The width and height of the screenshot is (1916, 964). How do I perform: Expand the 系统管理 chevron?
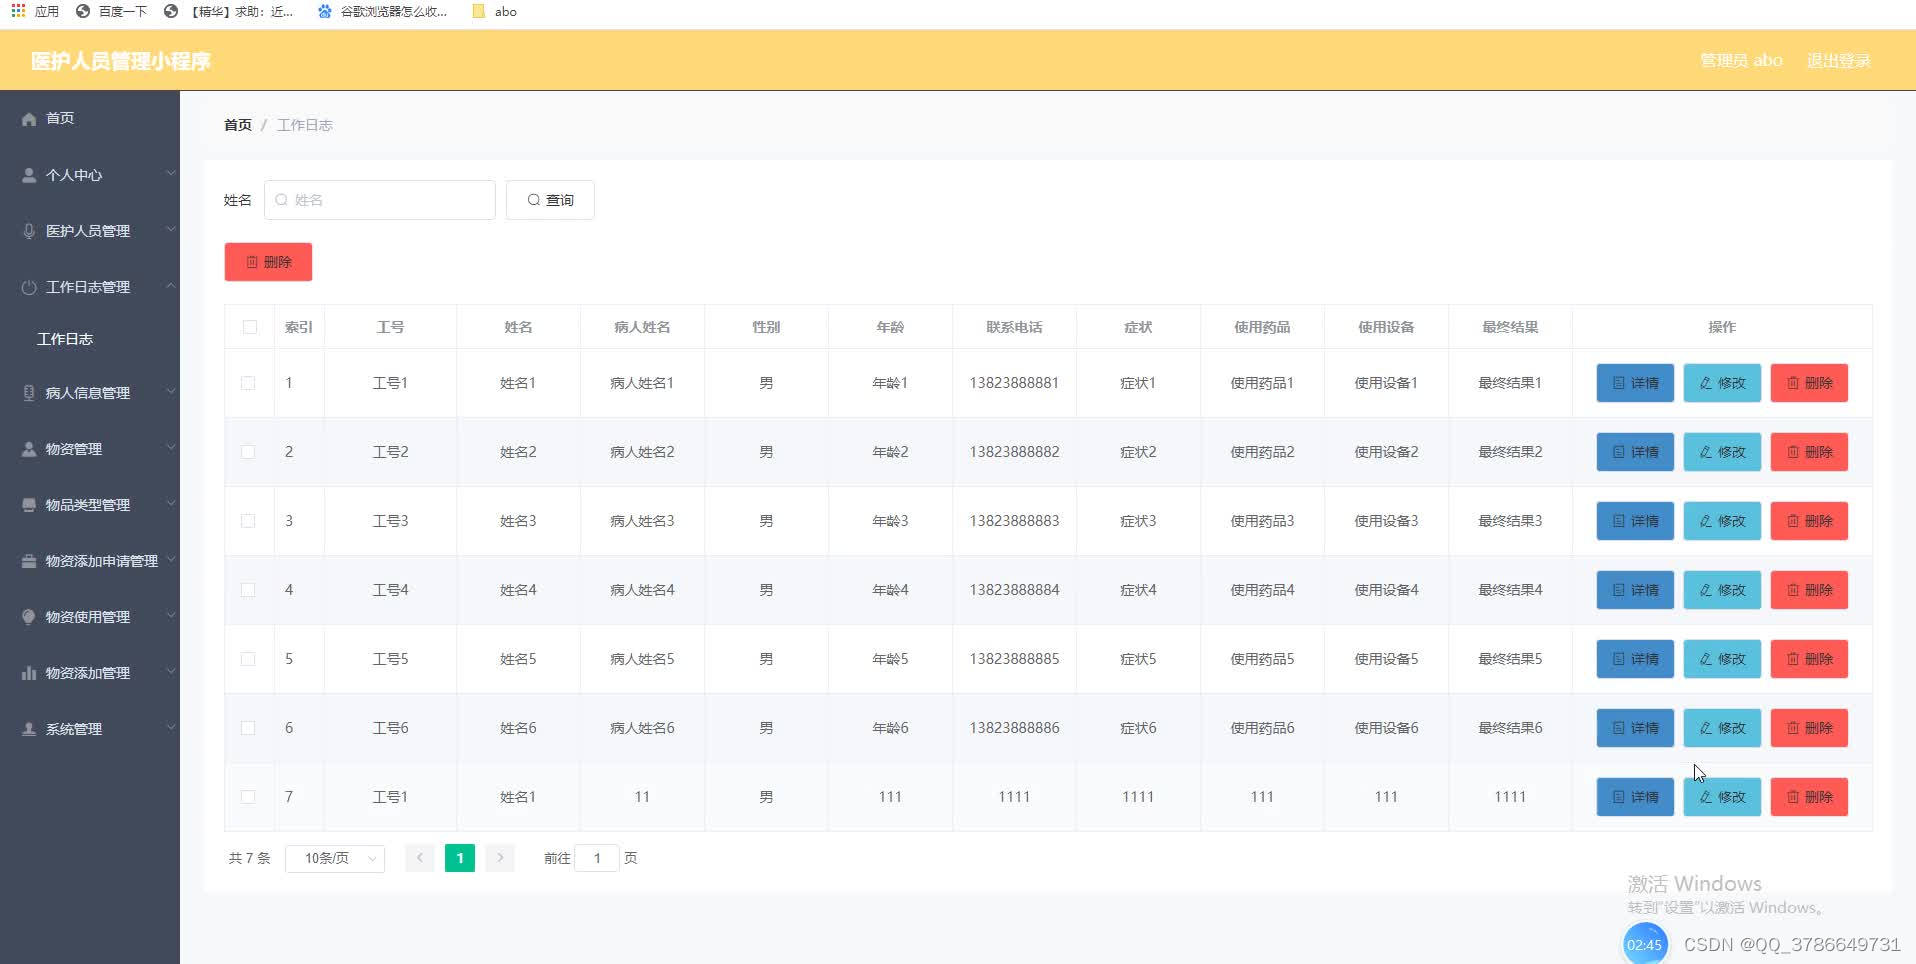pos(171,728)
